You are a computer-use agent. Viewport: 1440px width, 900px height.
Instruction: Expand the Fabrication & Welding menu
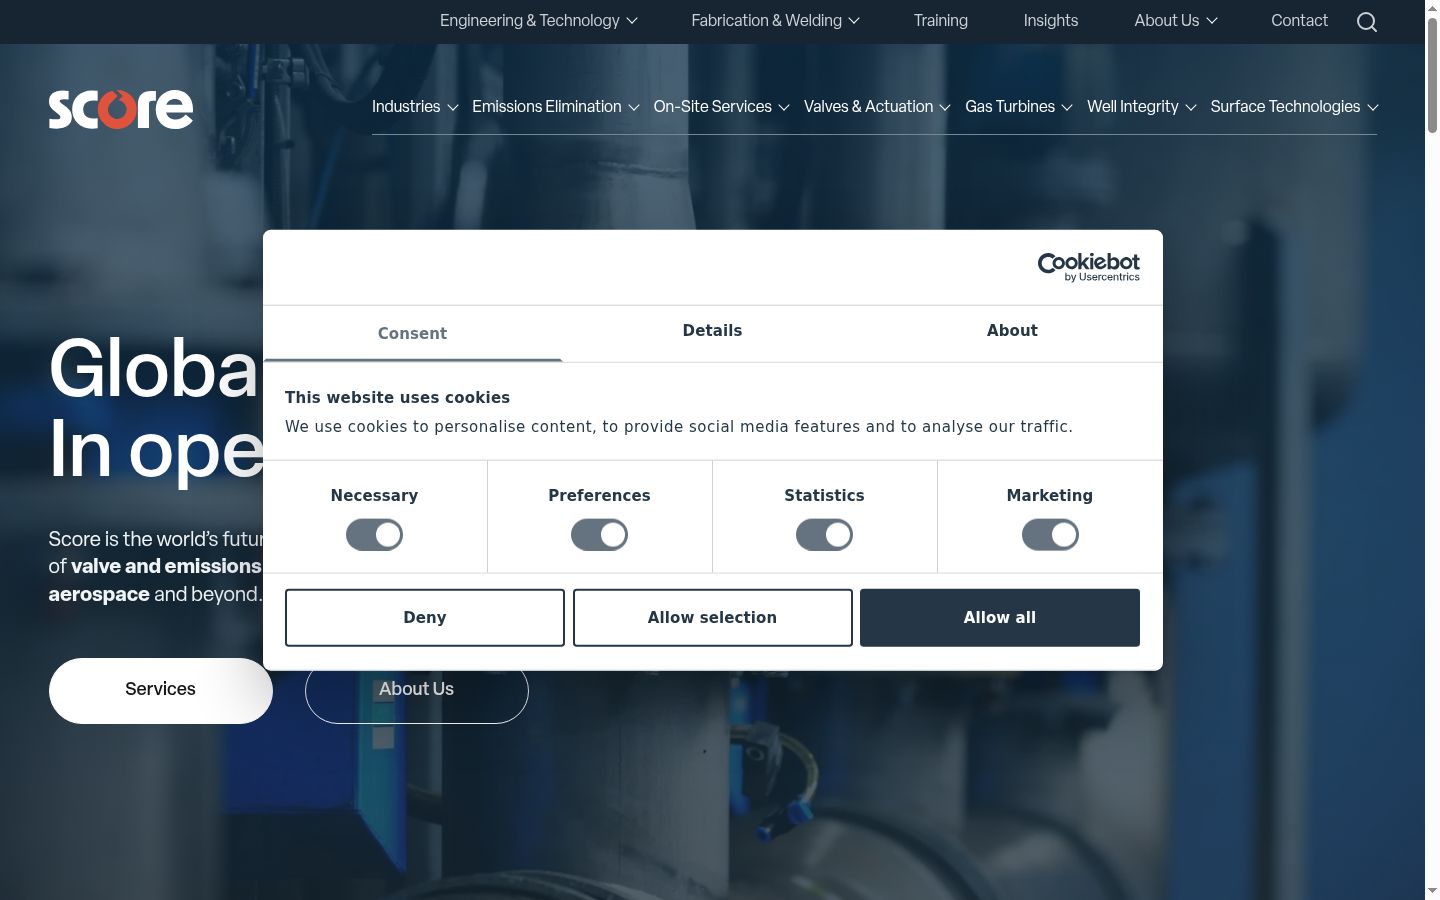(x=775, y=21)
